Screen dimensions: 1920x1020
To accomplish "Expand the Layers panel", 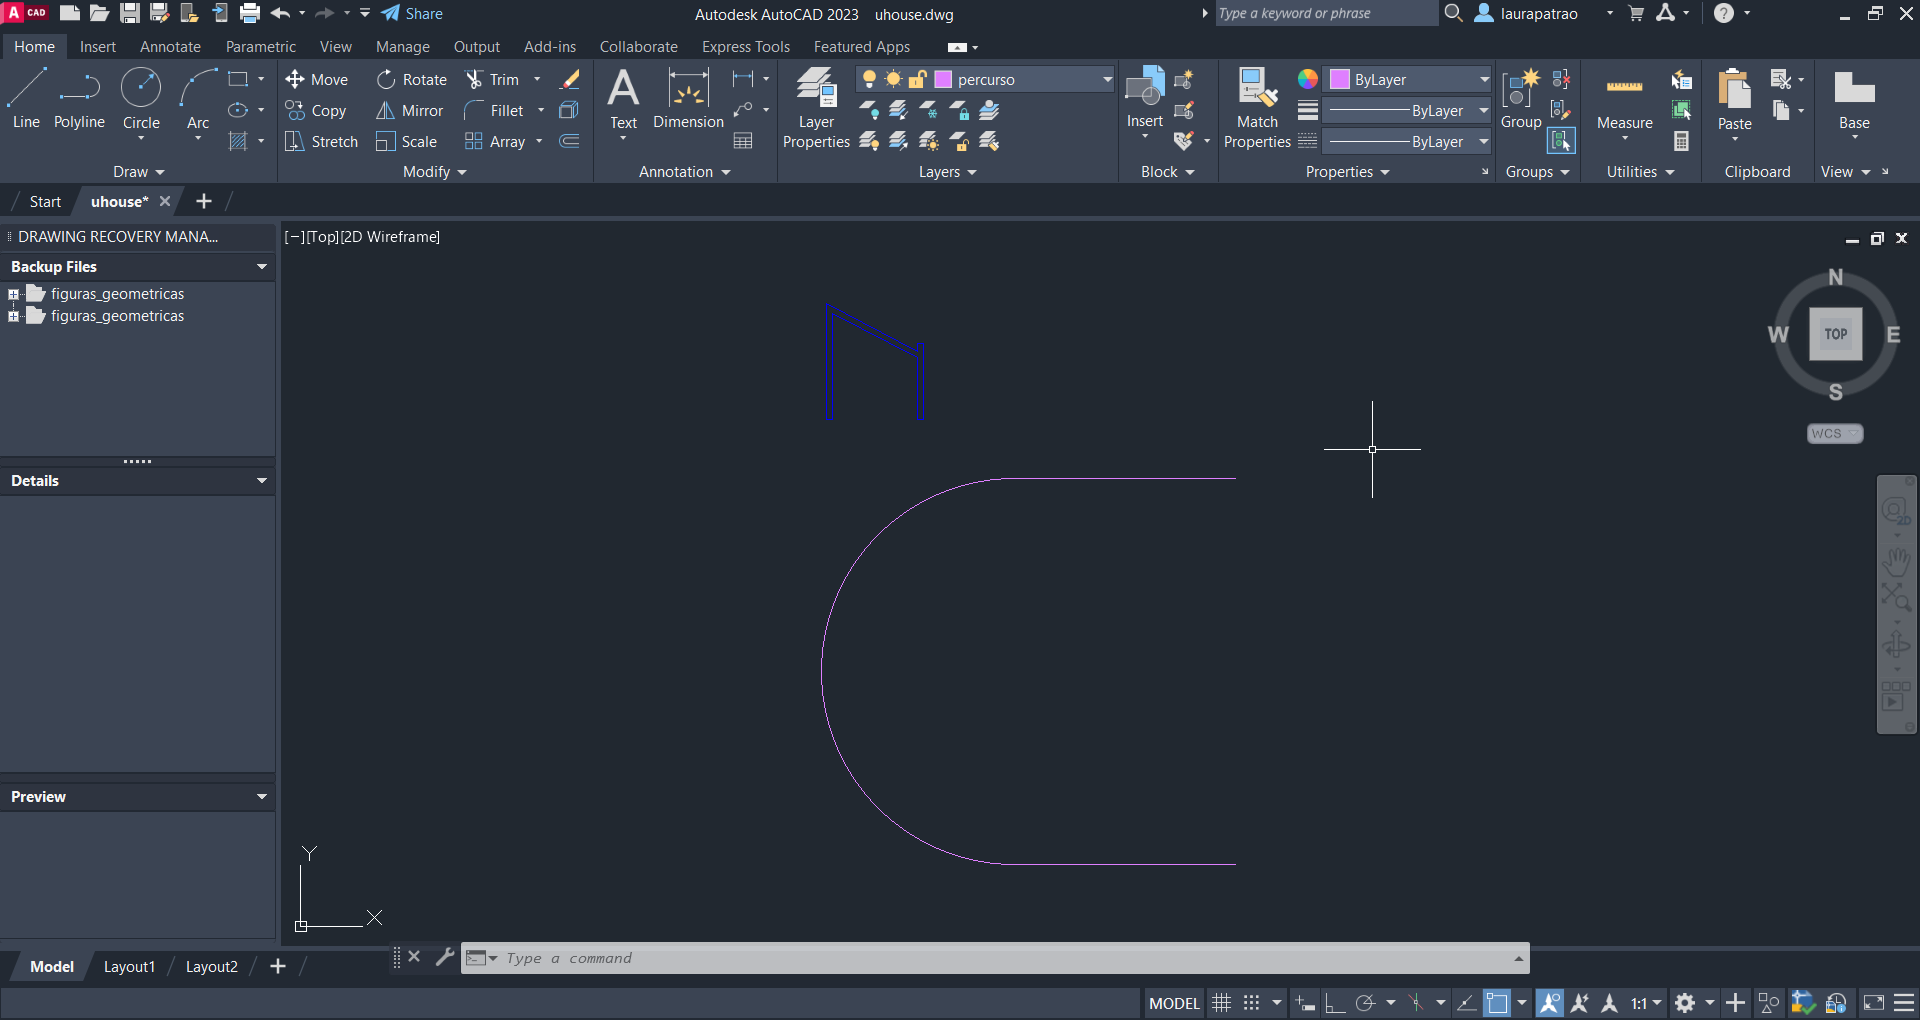I will click(x=947, y=172).
